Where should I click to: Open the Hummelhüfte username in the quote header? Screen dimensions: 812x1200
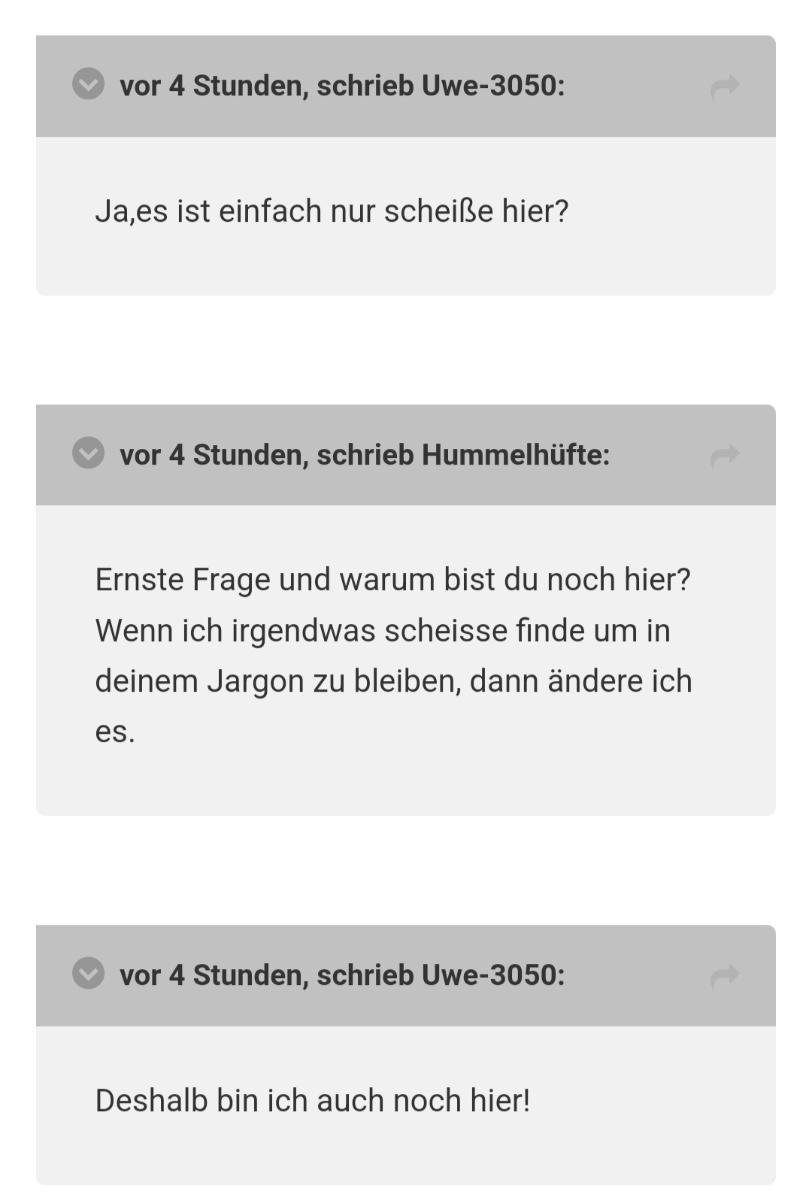(x=514, y=455)
